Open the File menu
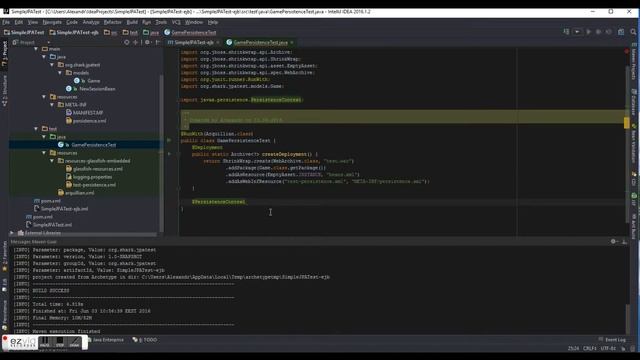 (x=6, y=22)
